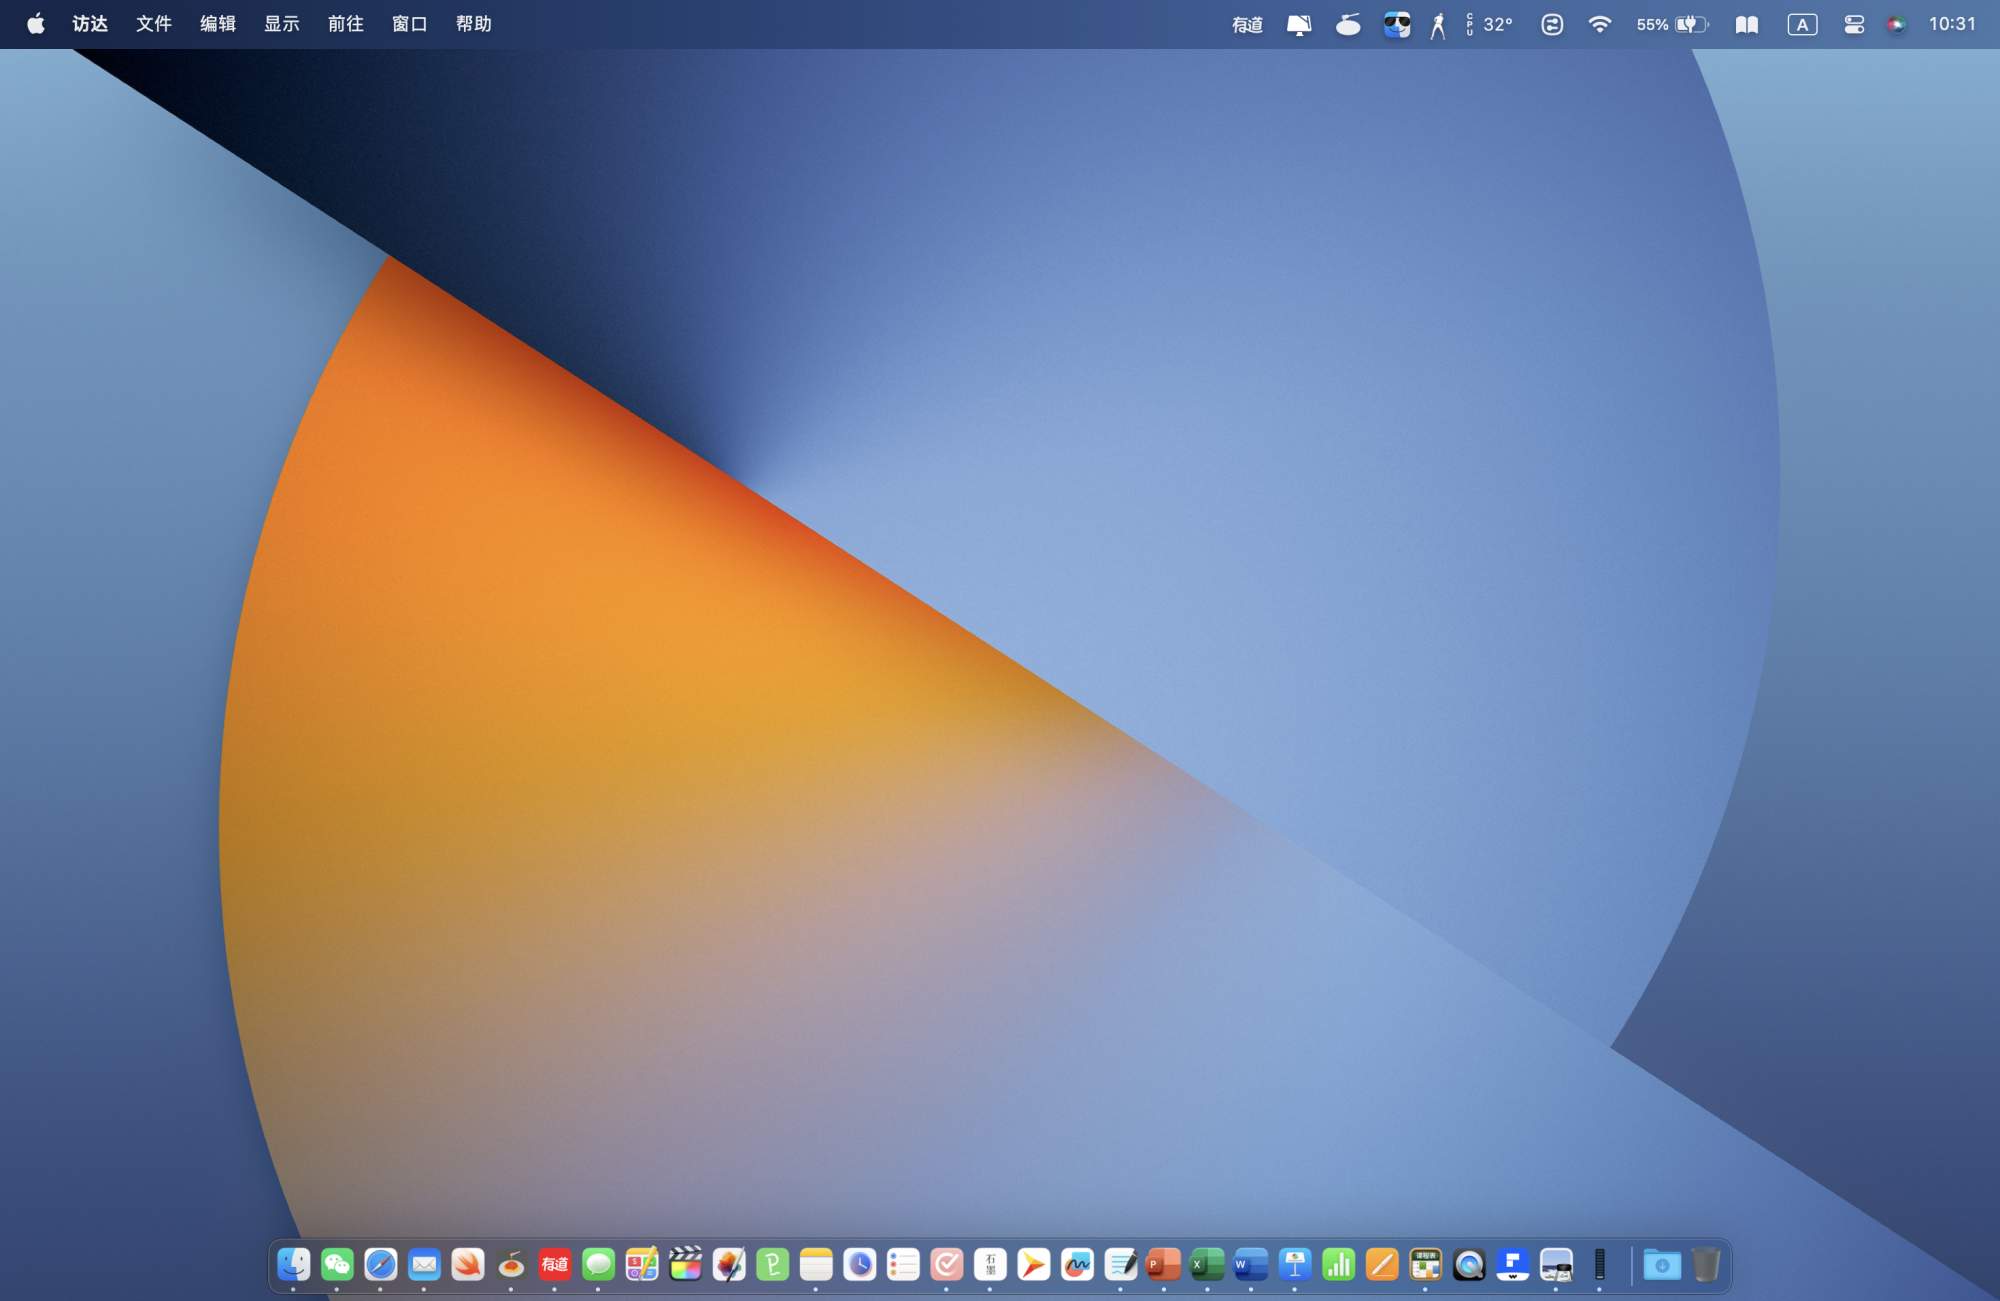
Task: Open Messages green speech bubble app
Action: click(598, 1265)
